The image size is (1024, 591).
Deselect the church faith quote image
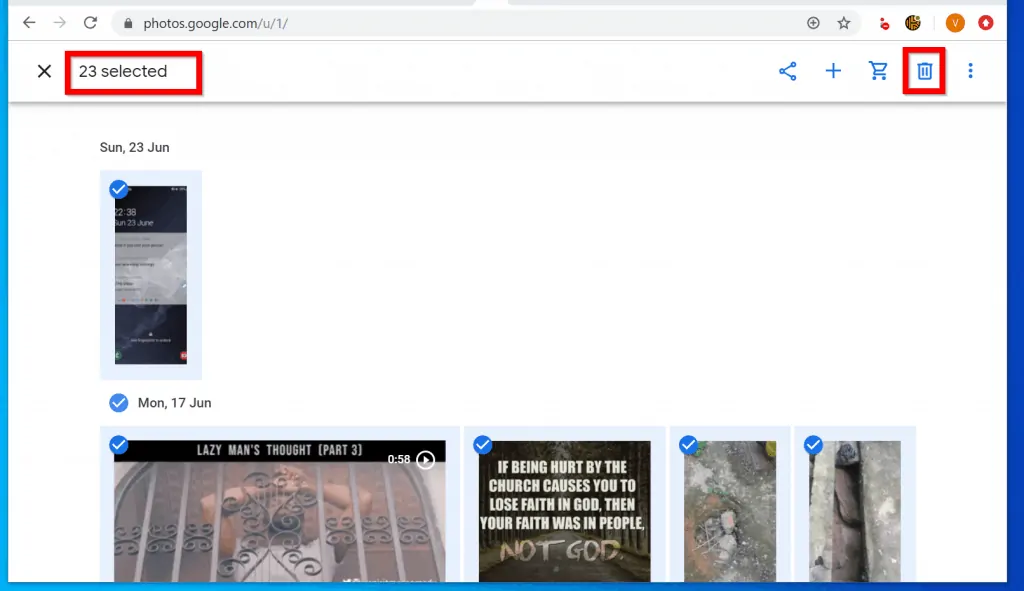(482, 445)
